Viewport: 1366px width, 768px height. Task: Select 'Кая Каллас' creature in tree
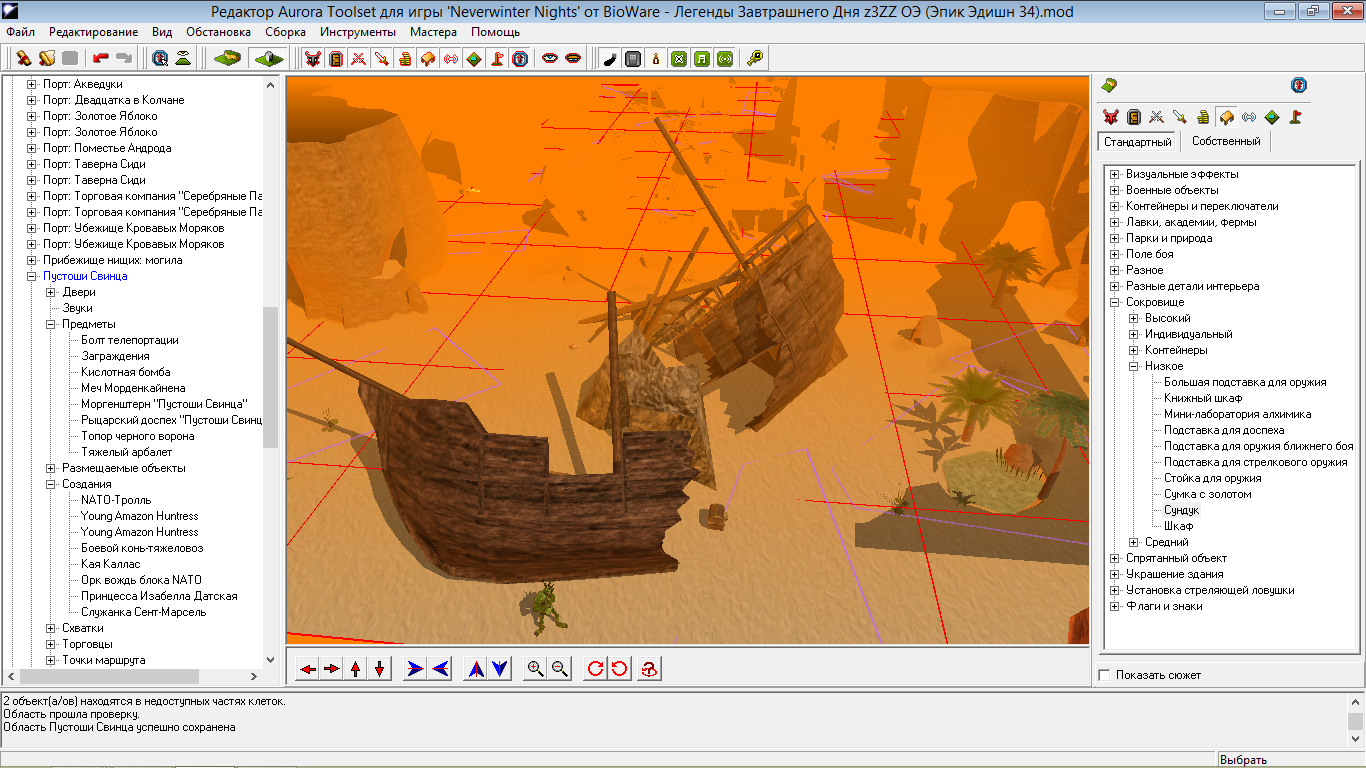pyautogui.click(x=111, y=564)
